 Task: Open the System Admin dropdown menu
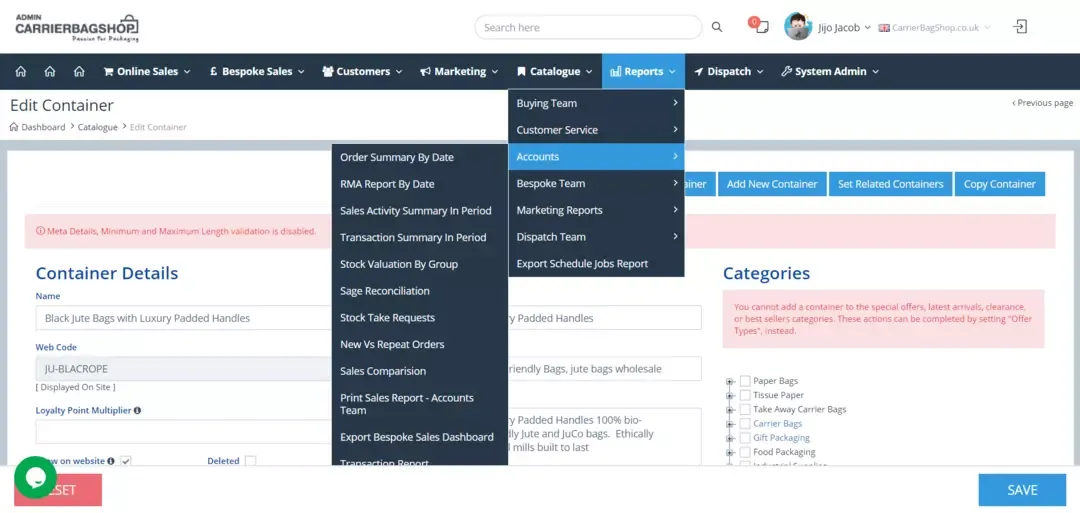pos(829,71)
